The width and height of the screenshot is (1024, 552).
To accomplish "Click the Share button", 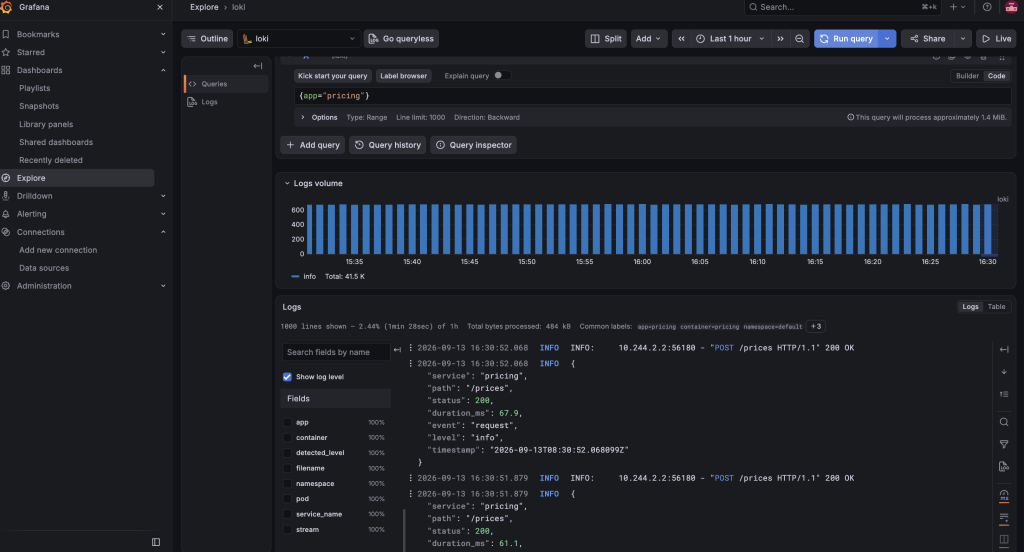I will [x=928, y=39].
